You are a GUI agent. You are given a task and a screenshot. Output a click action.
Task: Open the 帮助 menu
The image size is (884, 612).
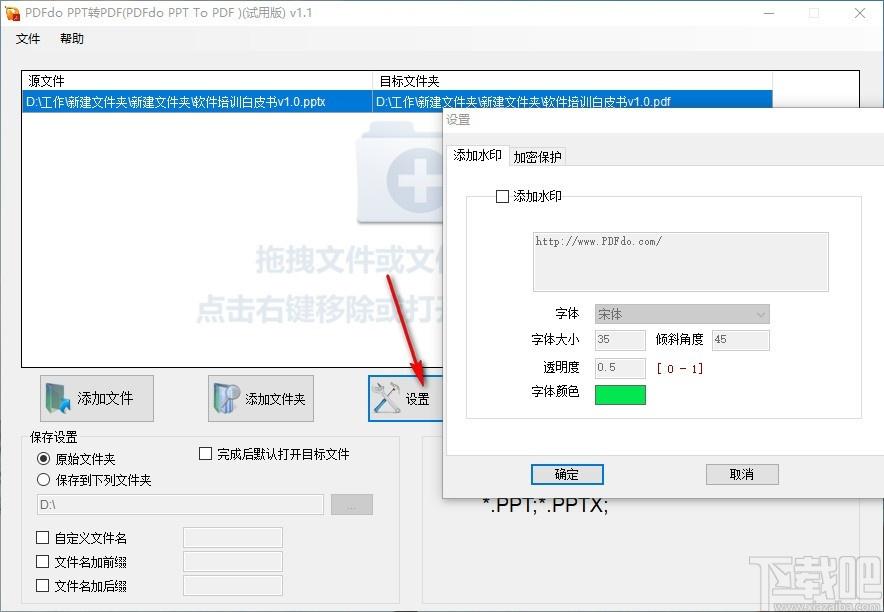[72, 38]
